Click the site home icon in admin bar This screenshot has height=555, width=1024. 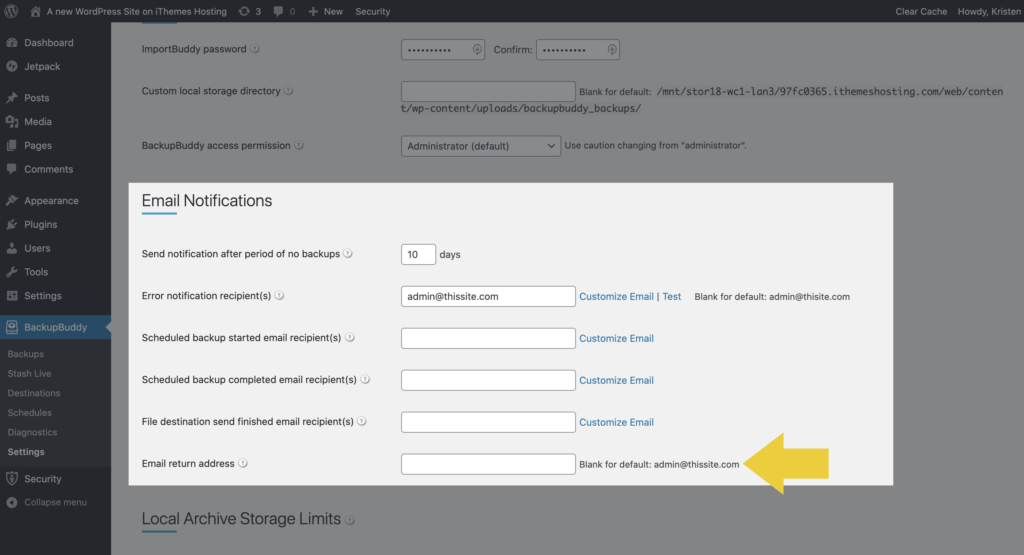click(35, 11)
